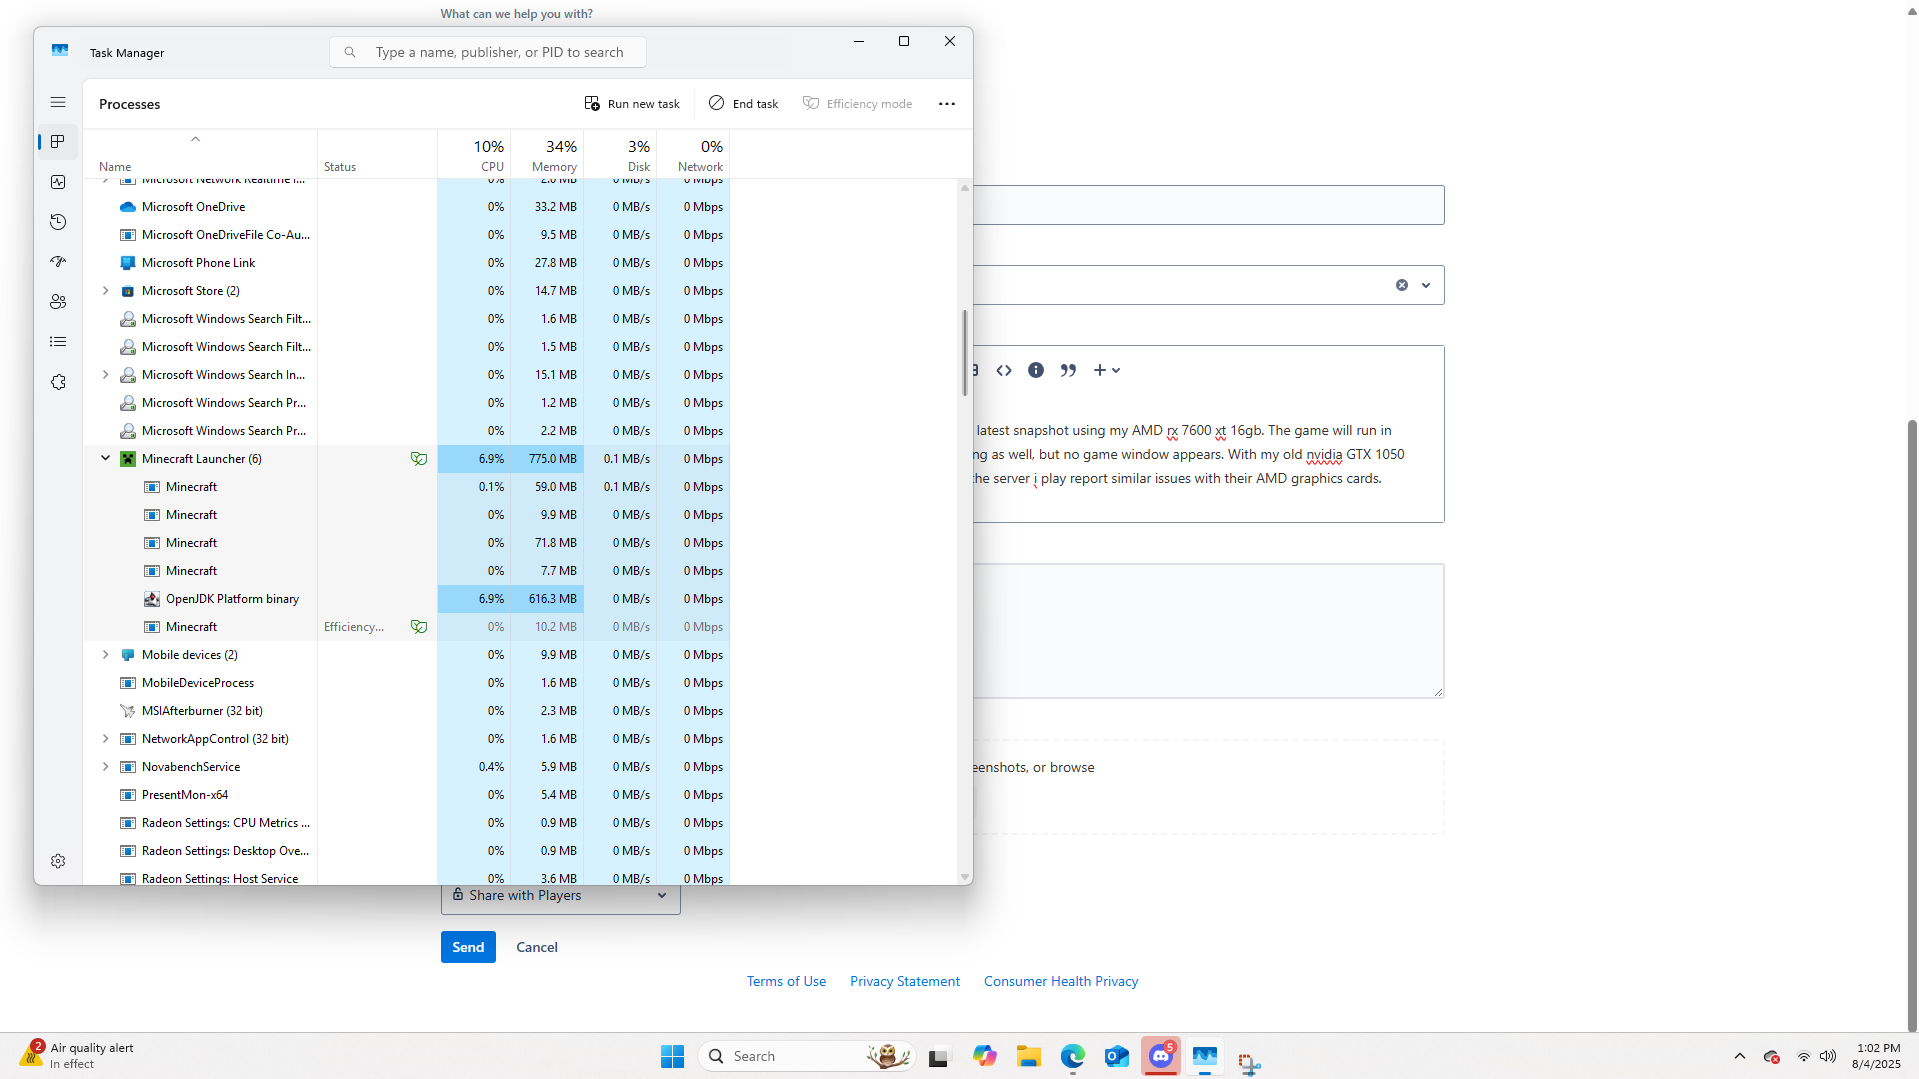Open the Task Manager more options menu
1919x1079 pixels.
947,104
